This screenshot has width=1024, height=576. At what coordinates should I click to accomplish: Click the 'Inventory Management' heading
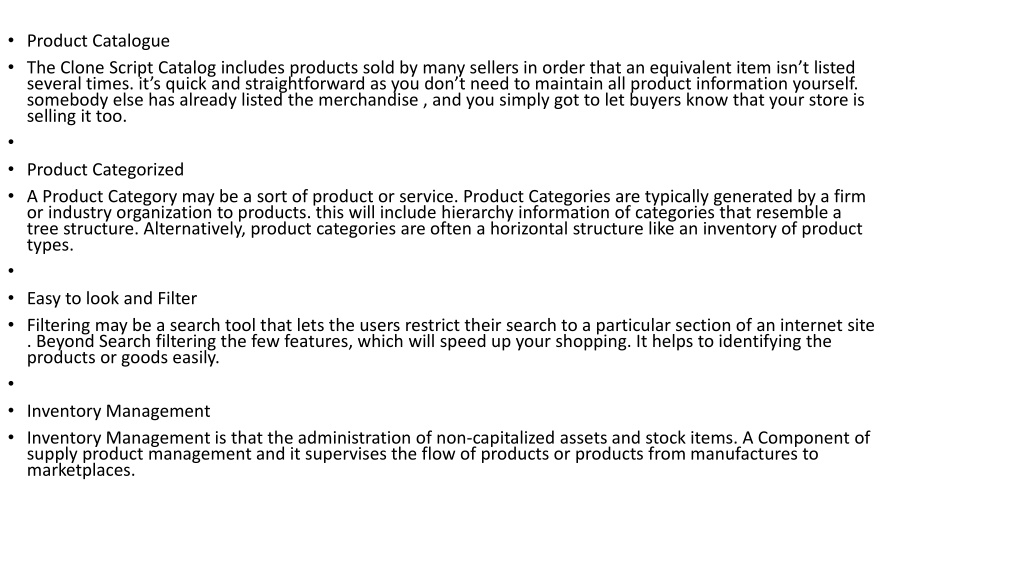point(118,411)
